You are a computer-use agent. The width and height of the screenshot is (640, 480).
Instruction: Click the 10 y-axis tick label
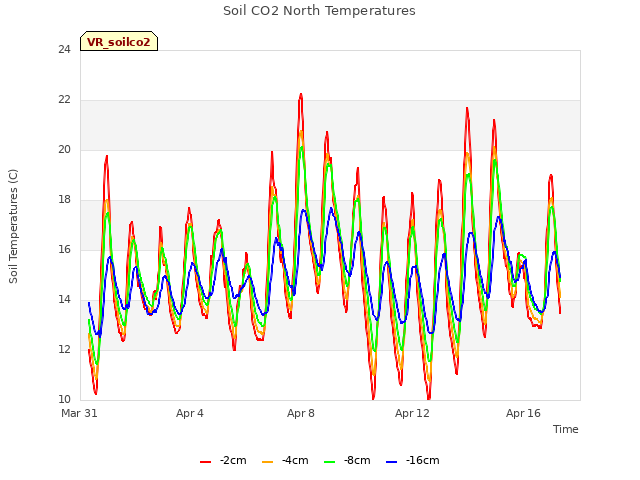click(x=64, y=399)
